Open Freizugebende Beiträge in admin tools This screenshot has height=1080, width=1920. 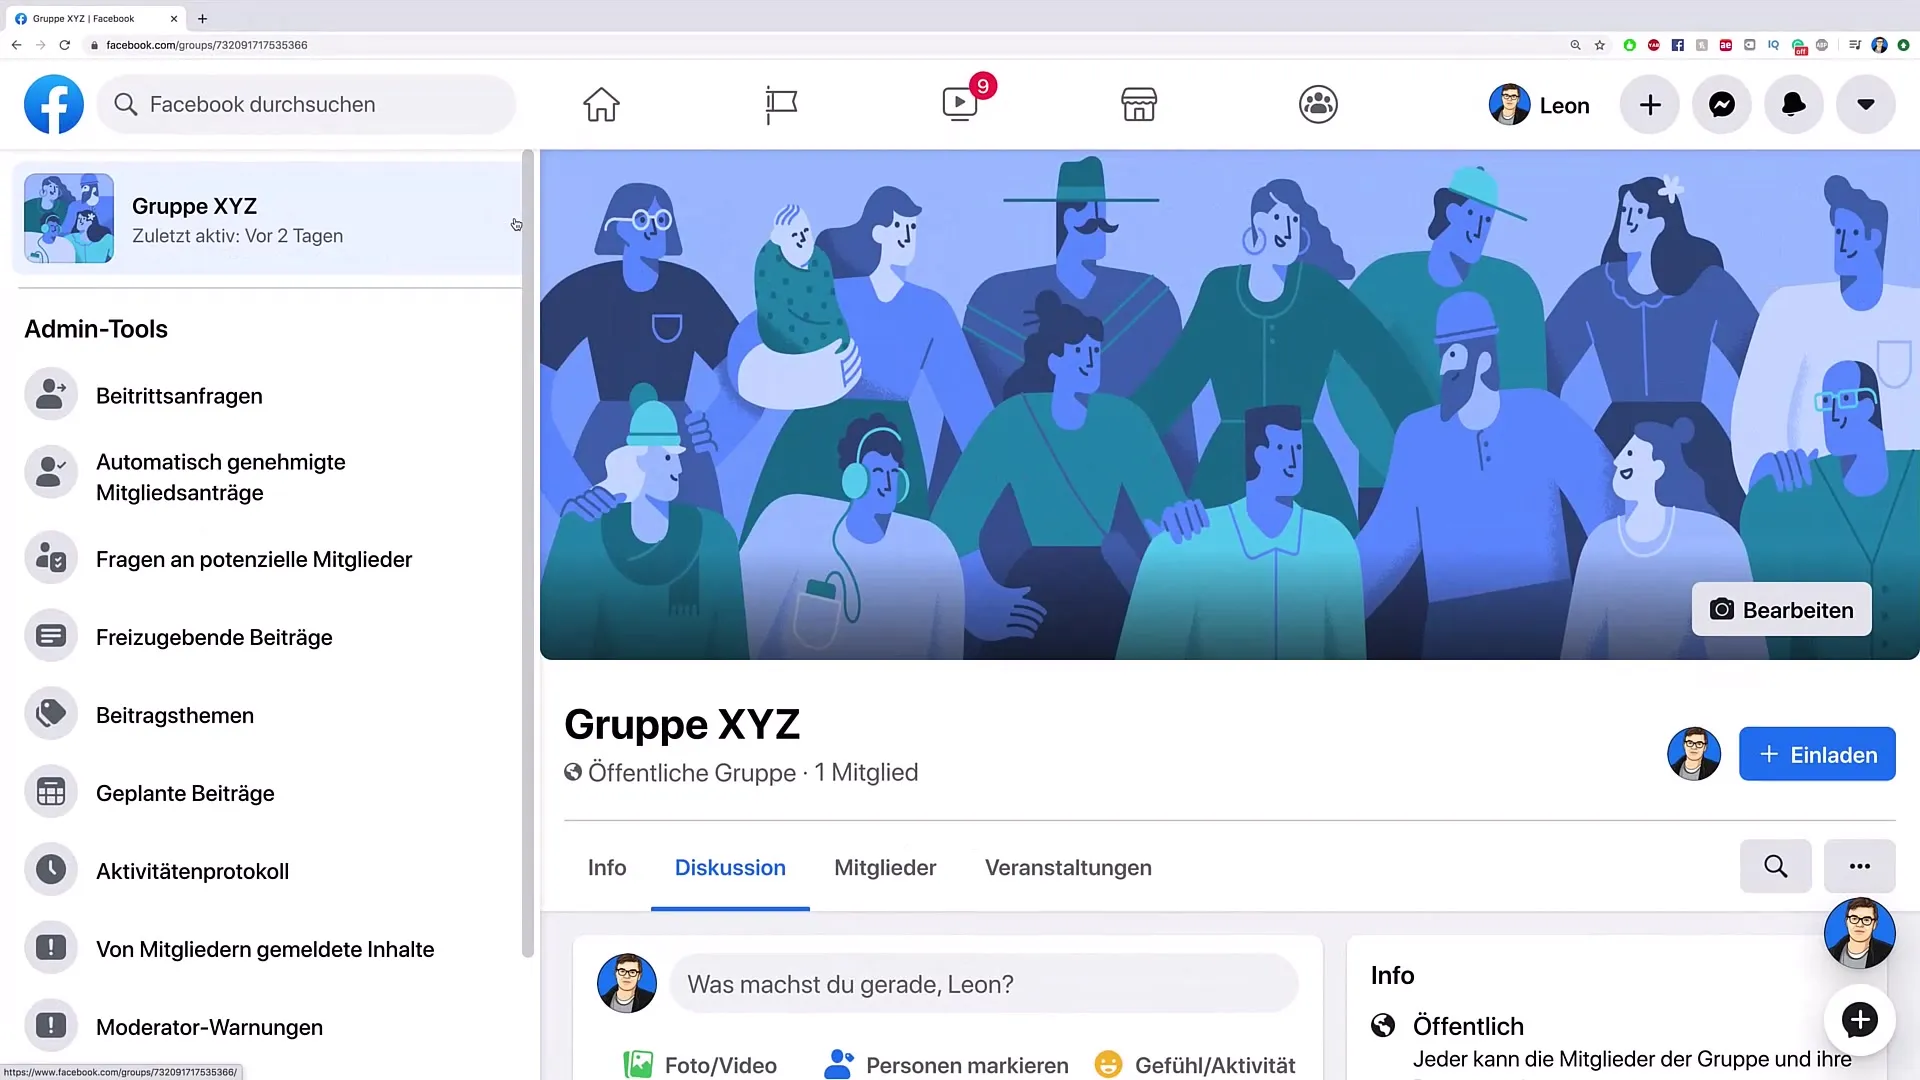point(214,637)
